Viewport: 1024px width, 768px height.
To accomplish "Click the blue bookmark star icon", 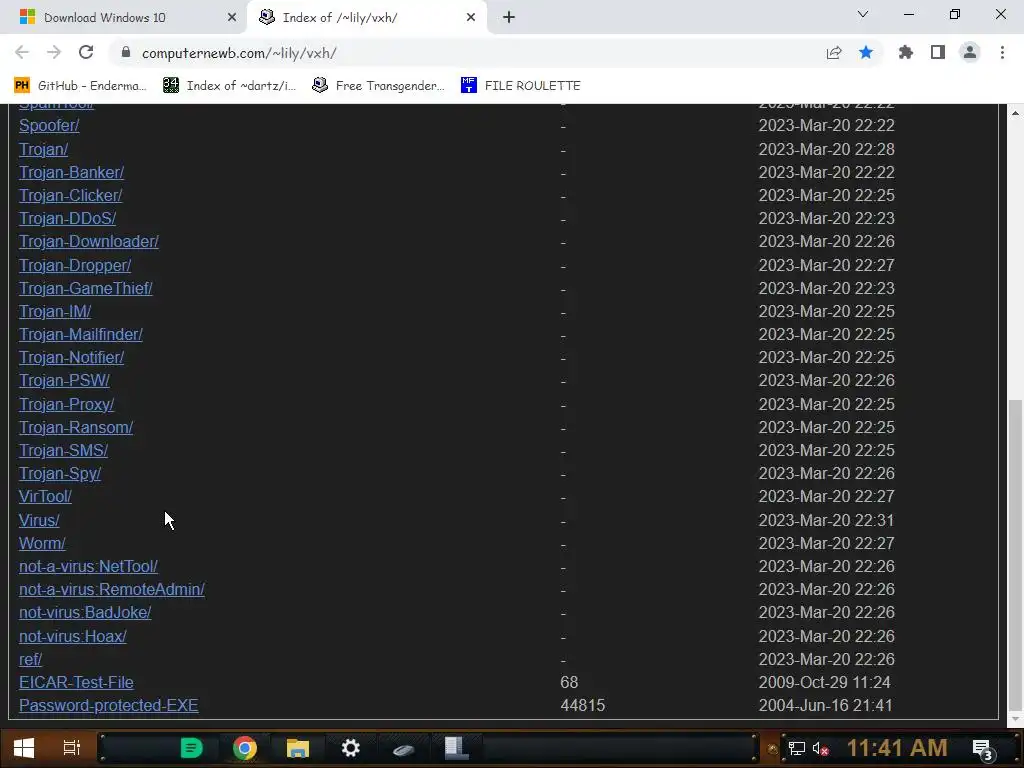I will point(866,52).
